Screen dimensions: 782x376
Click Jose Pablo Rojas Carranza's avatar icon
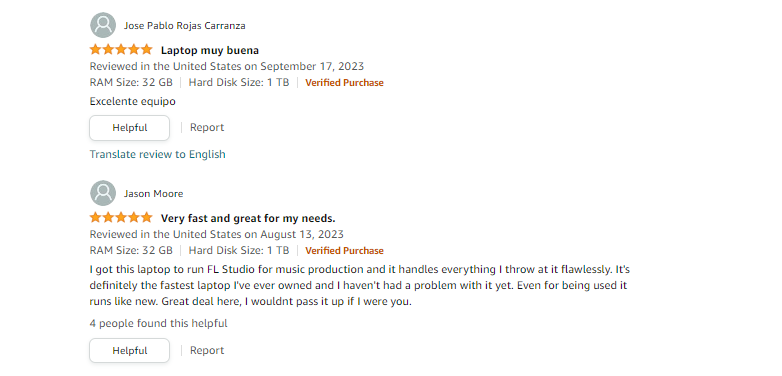pyautogui.click(x=103, y=25)
